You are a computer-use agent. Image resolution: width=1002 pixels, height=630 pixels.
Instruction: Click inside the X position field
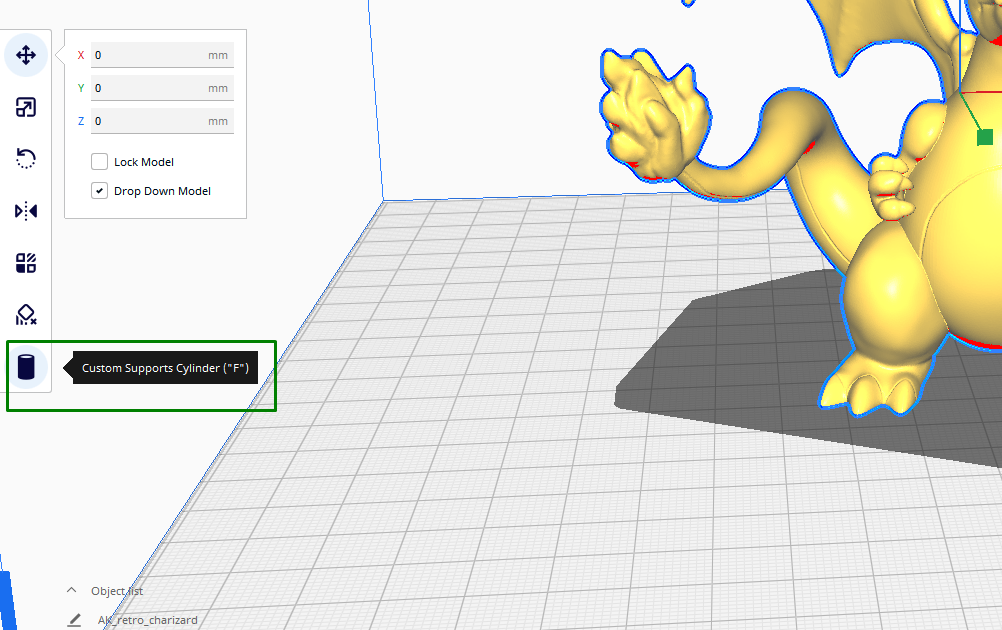point(160,55)
